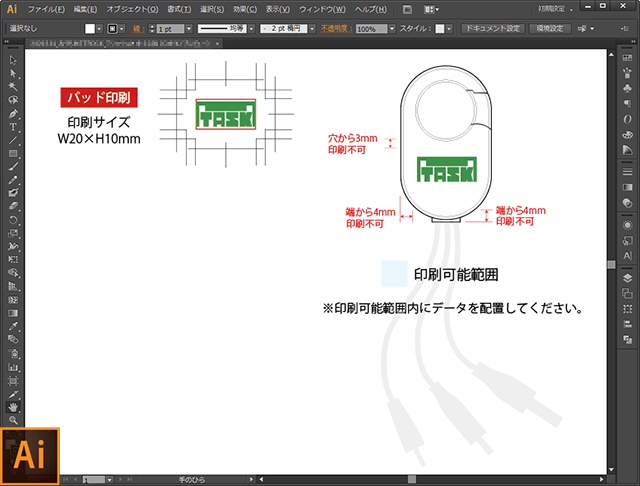Select the Scale tool
The image size is (640, 486).
pos(13,233)
